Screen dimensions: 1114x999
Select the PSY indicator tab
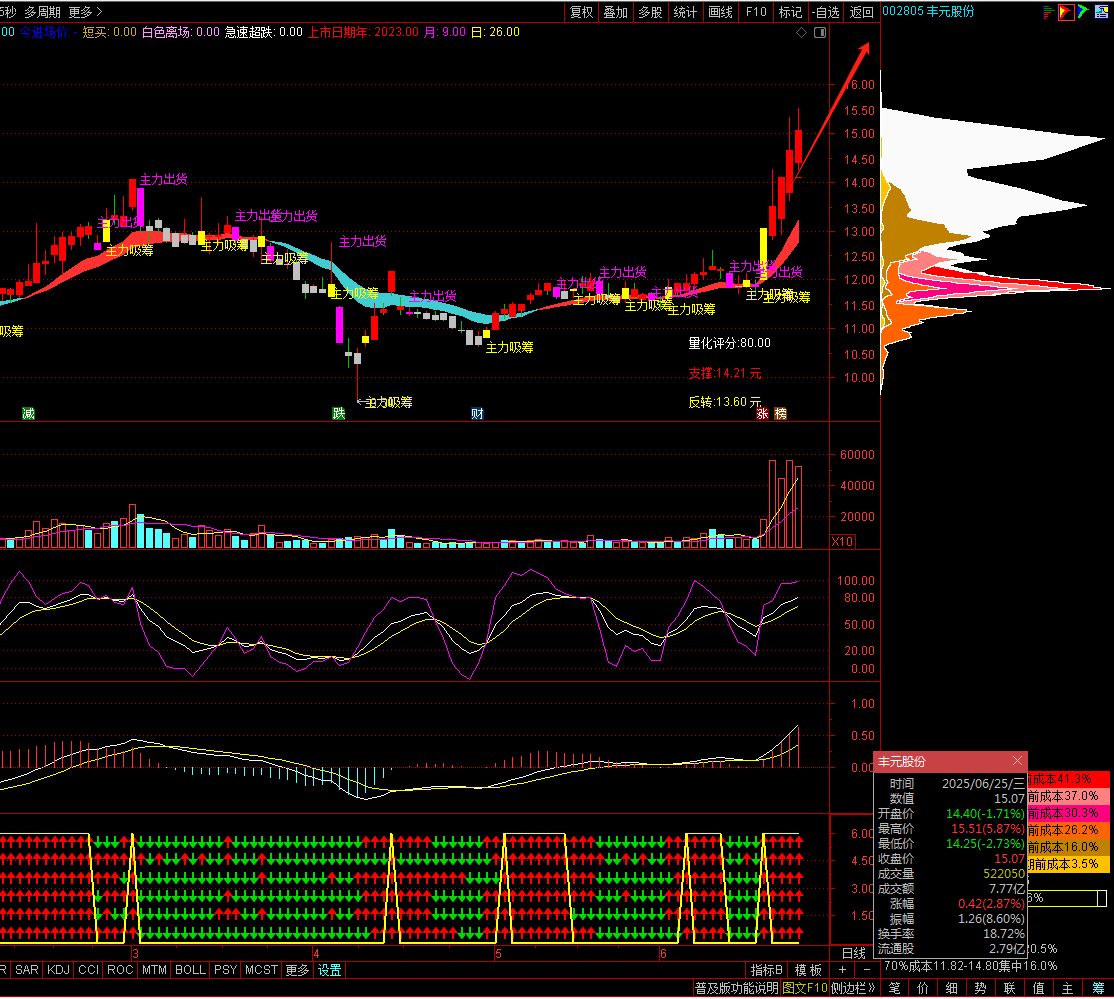(226, 970)
